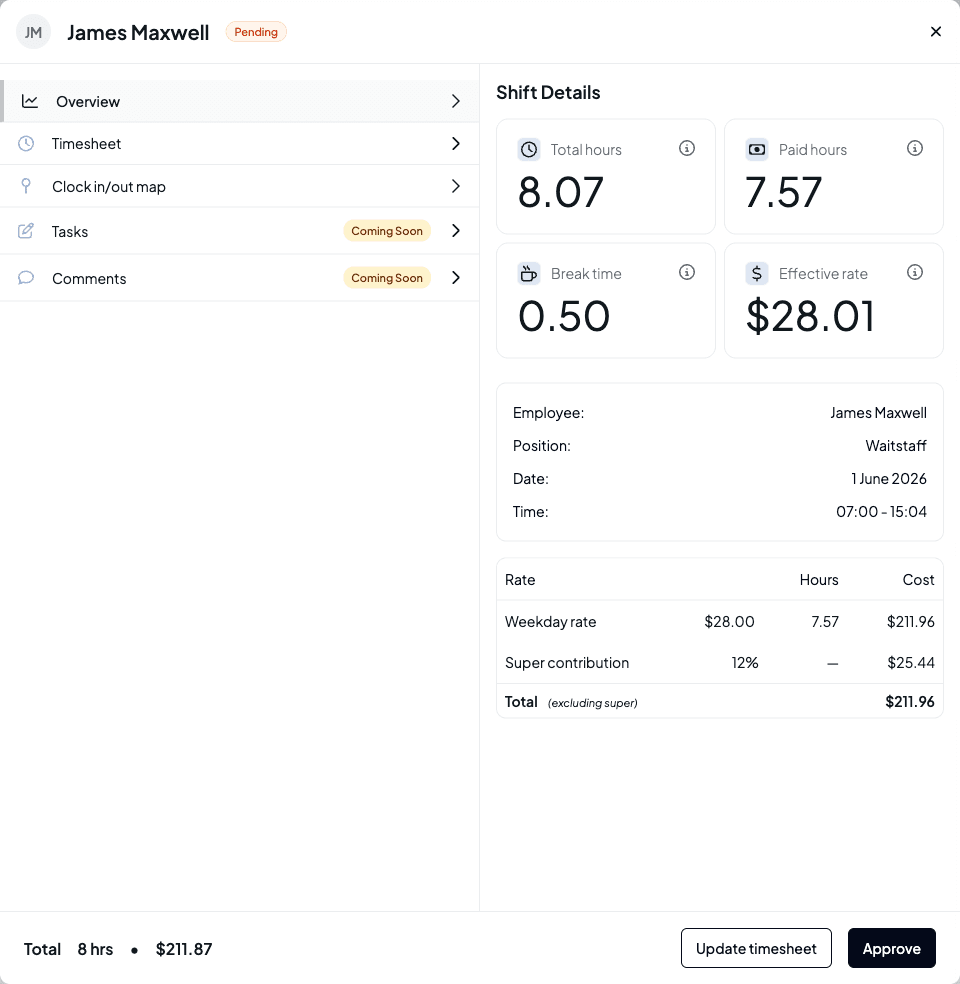This screenshot has width=960, height=984.
Task: Click the Total hours clock icon
Action: (x=529, y=149)
